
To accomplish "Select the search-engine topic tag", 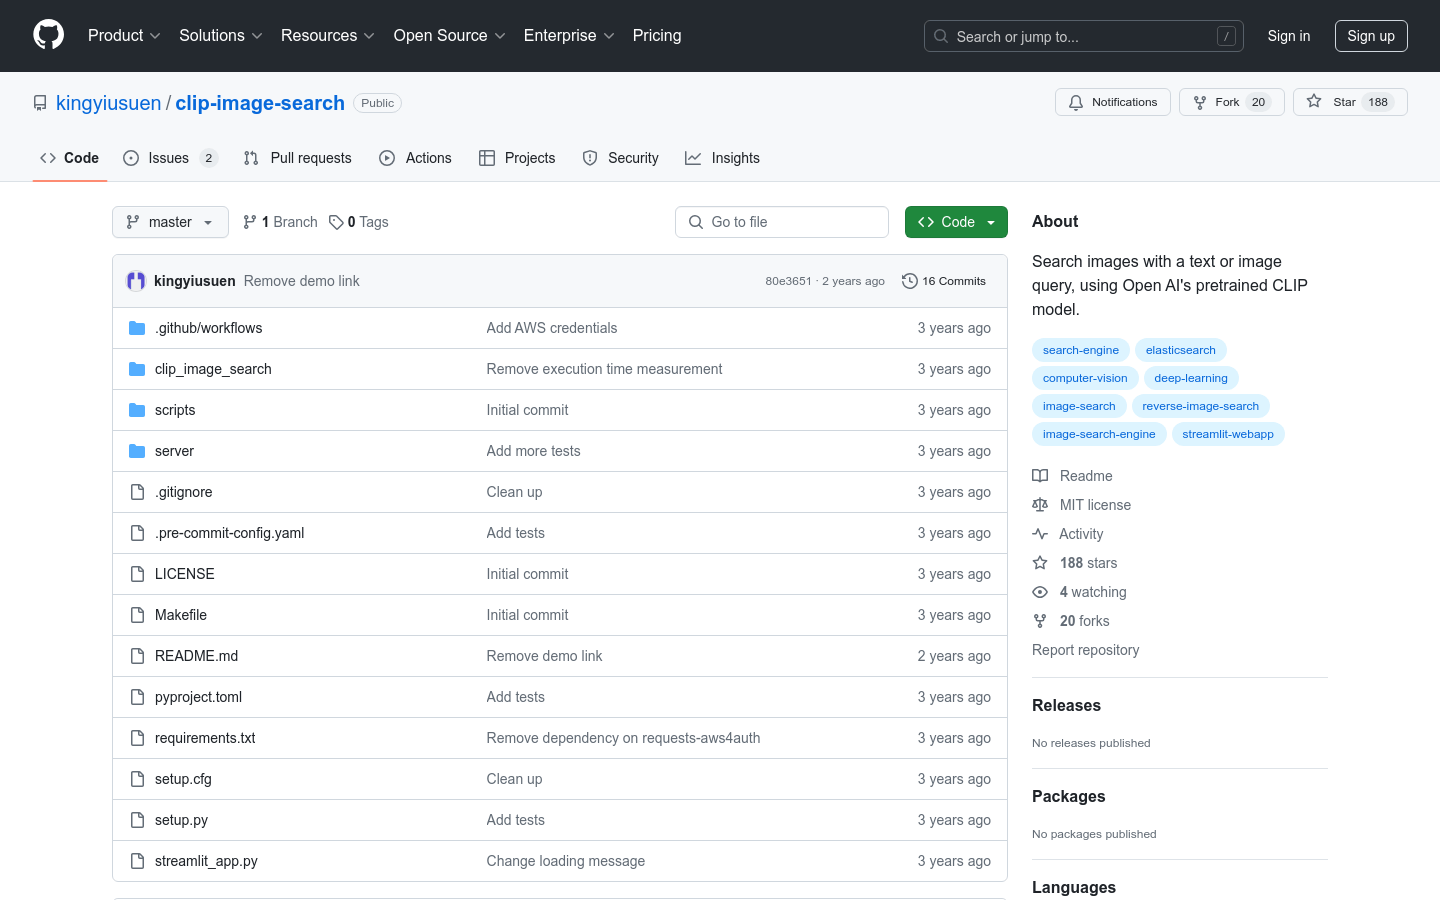I will pos(1081,350).
